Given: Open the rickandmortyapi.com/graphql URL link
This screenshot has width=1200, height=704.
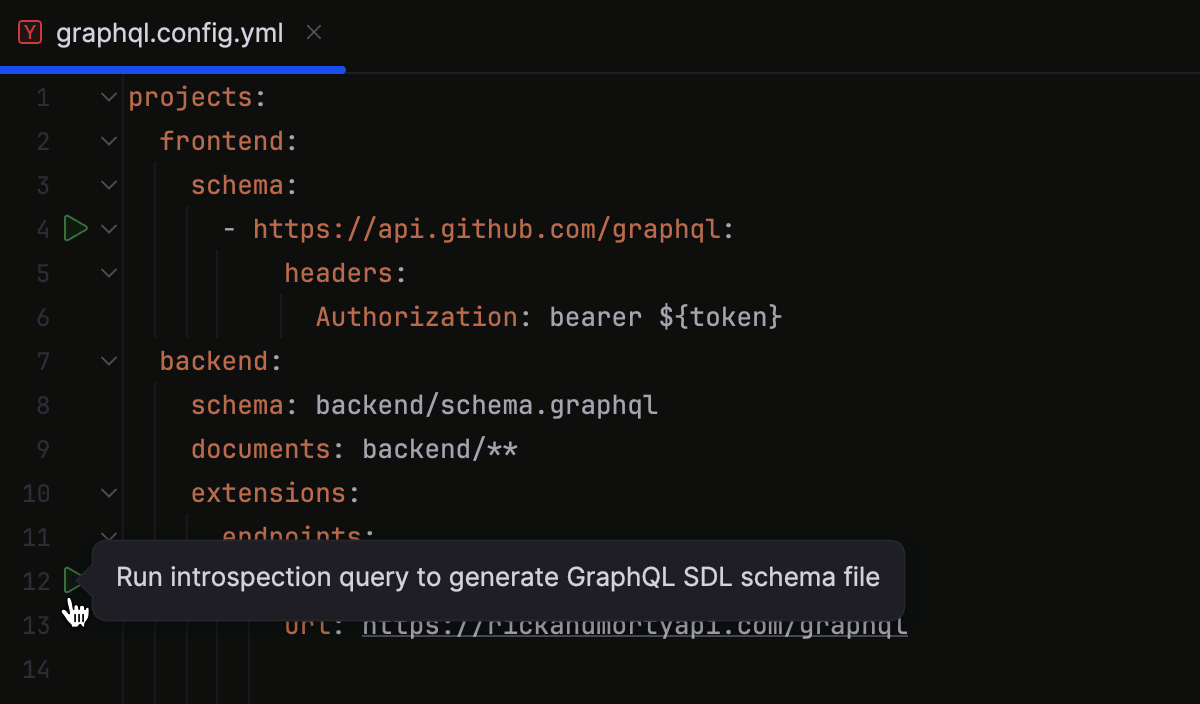Looking at the screenshot, I should 634,624.
